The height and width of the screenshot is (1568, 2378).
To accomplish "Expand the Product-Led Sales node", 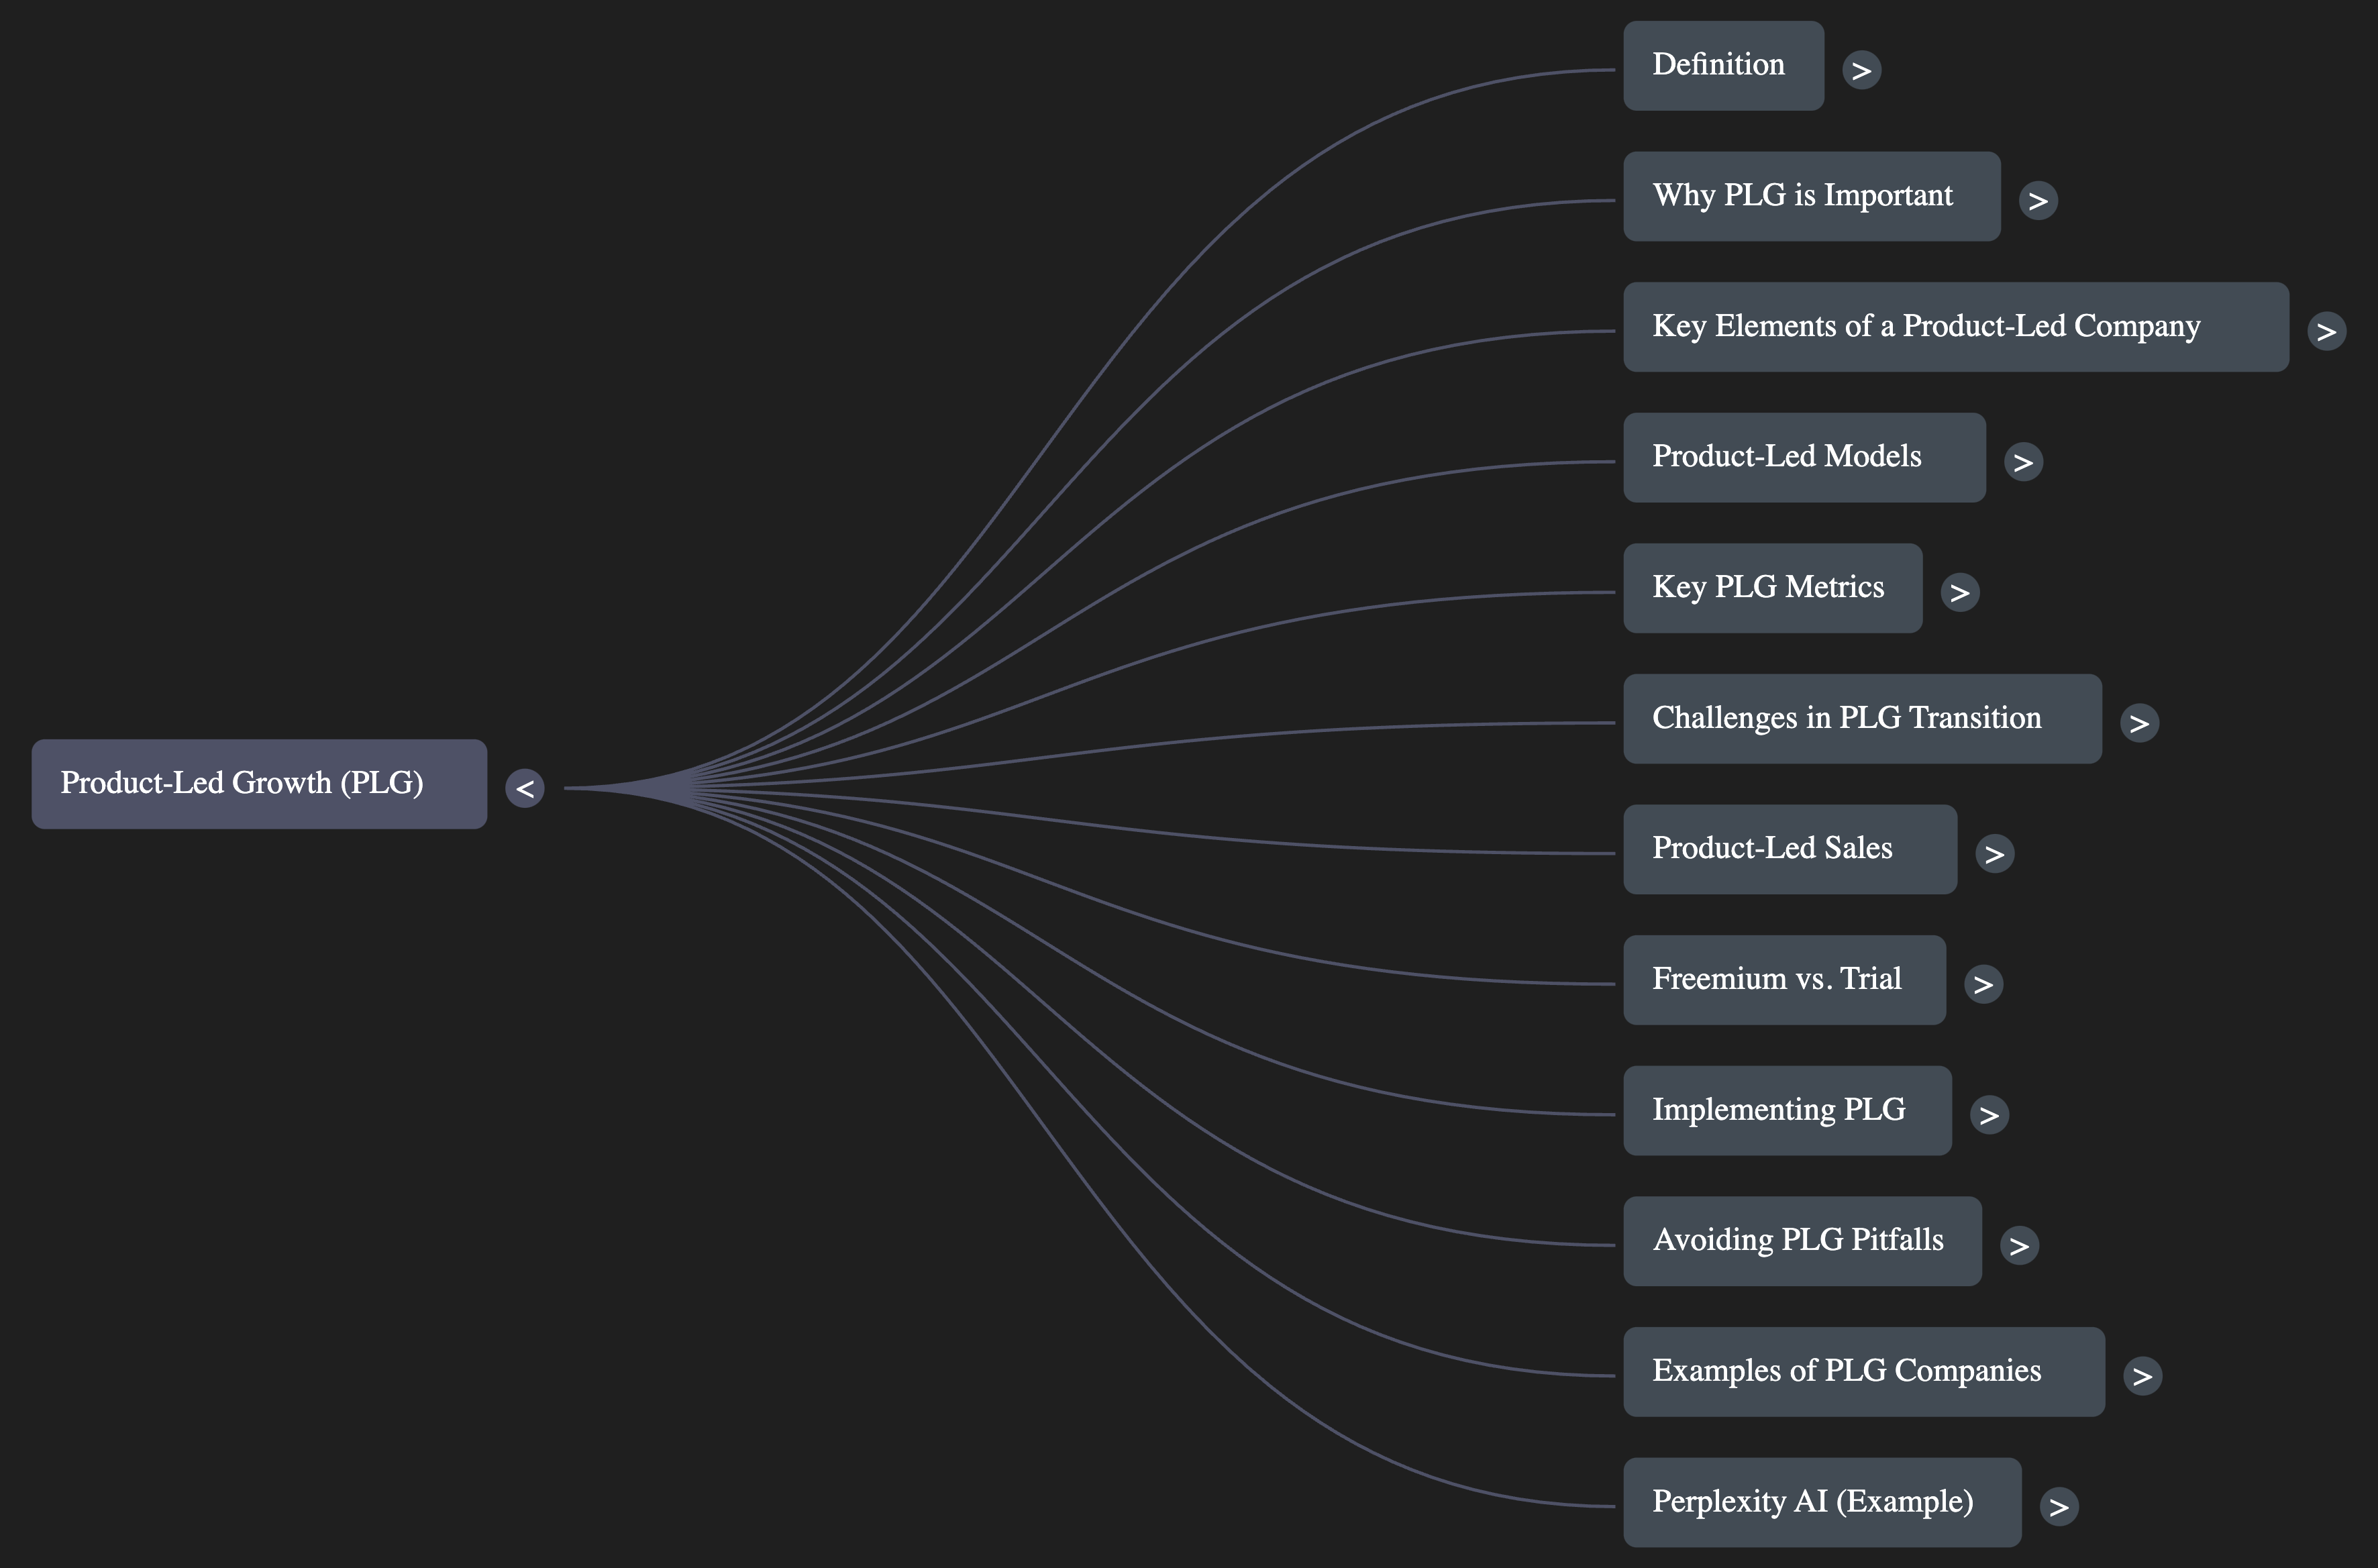I will tap(1995, 853).
